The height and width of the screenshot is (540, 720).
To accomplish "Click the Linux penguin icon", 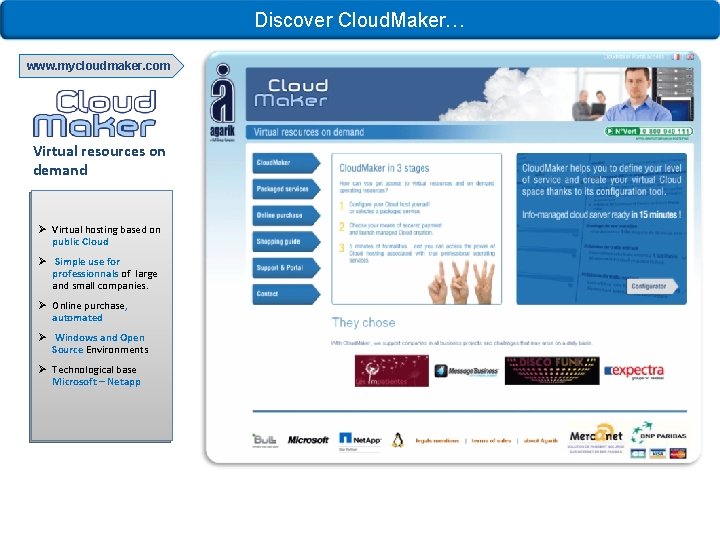I will click(x=398, y=440).
